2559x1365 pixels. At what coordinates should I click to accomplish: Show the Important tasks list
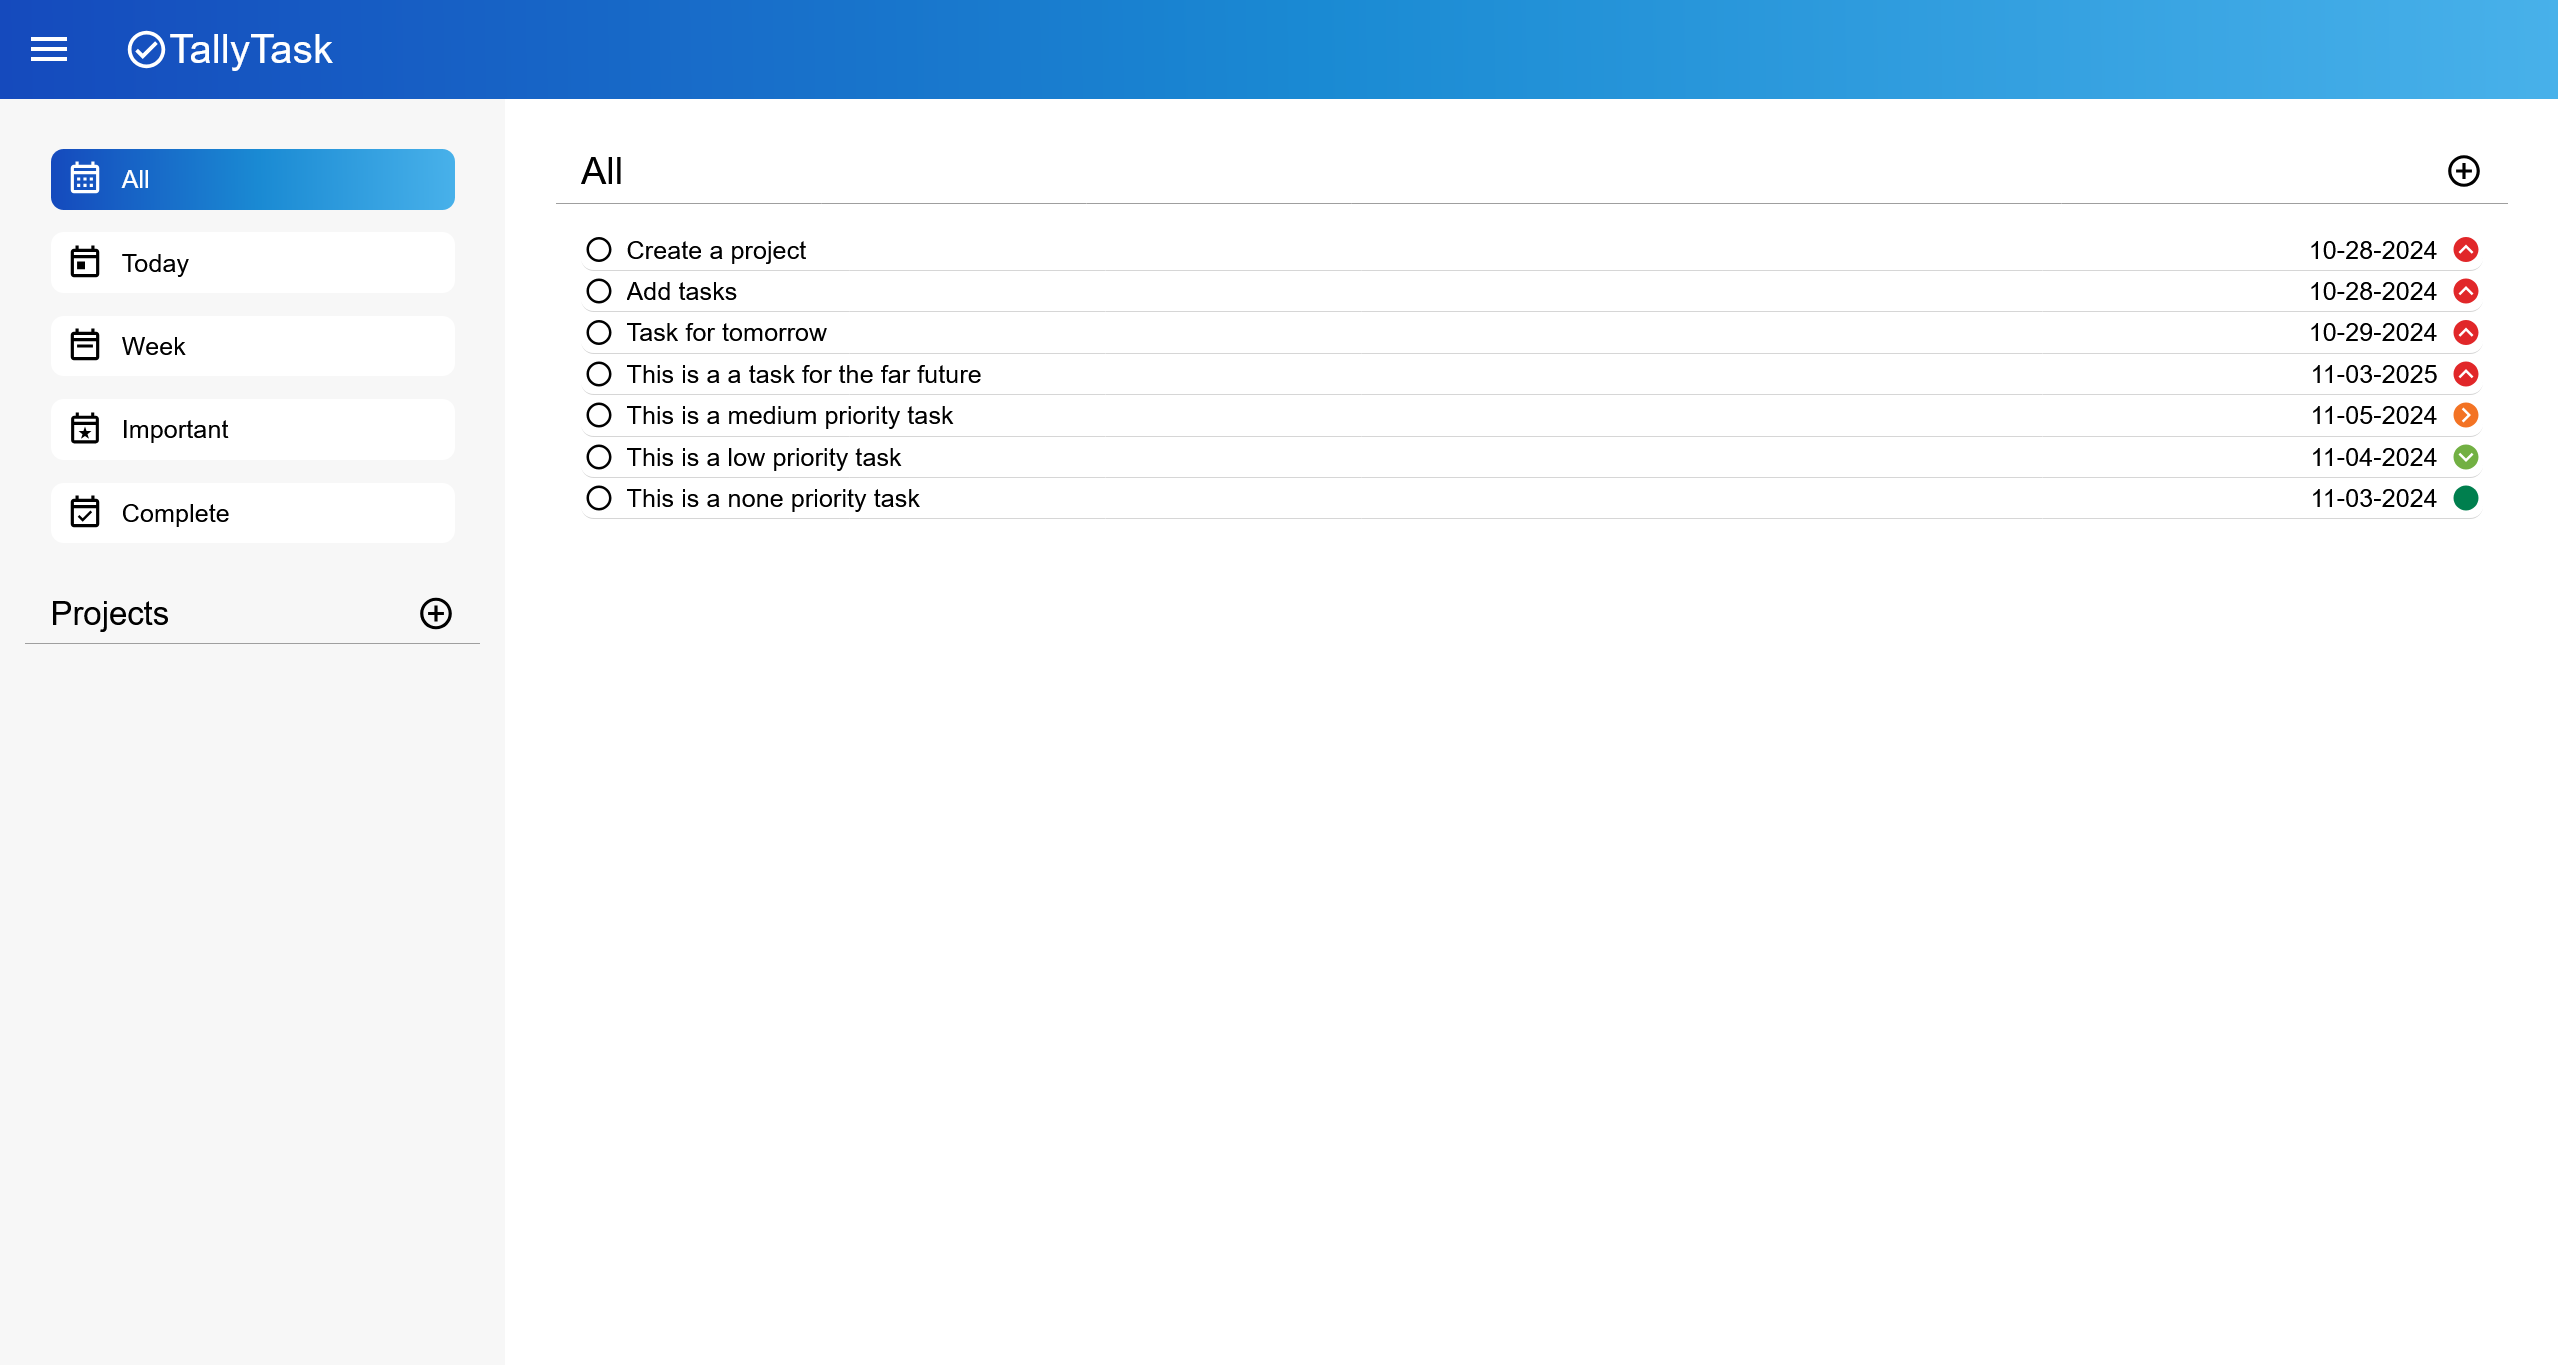pyautogui.click(x=253, y=429)
